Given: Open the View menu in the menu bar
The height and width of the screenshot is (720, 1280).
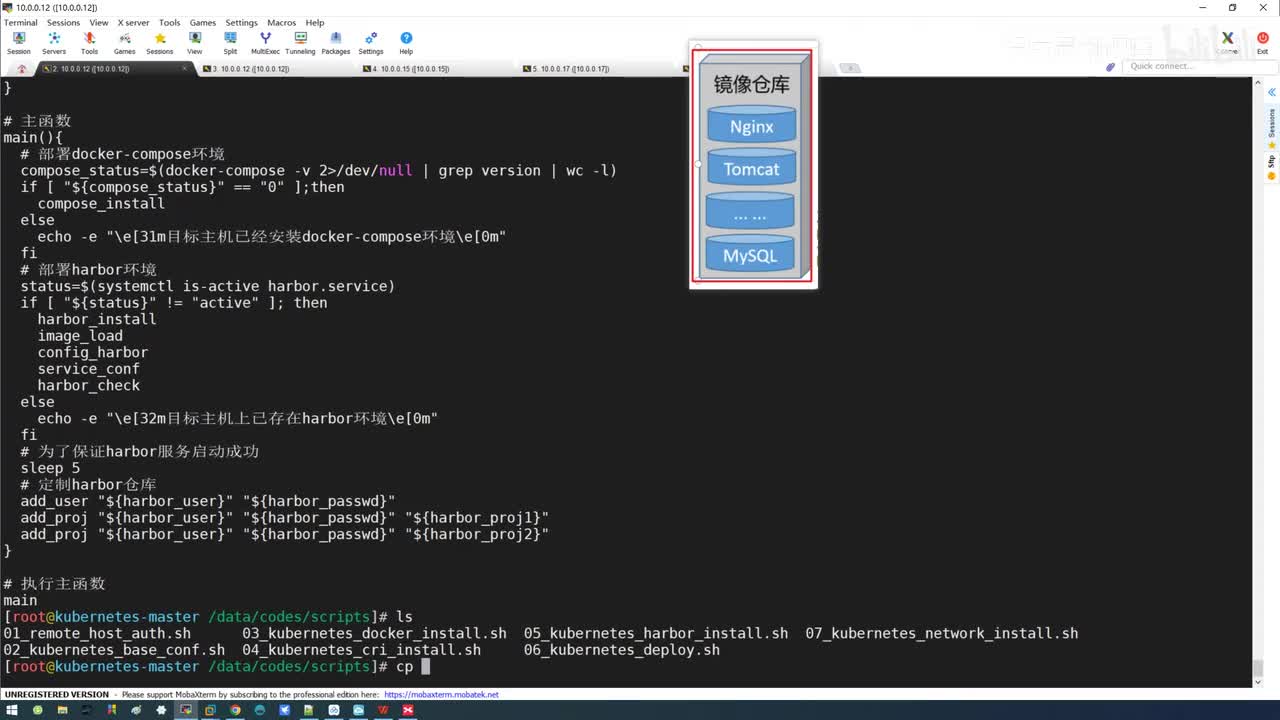Looking at the screenshot, I should [99, 22].
